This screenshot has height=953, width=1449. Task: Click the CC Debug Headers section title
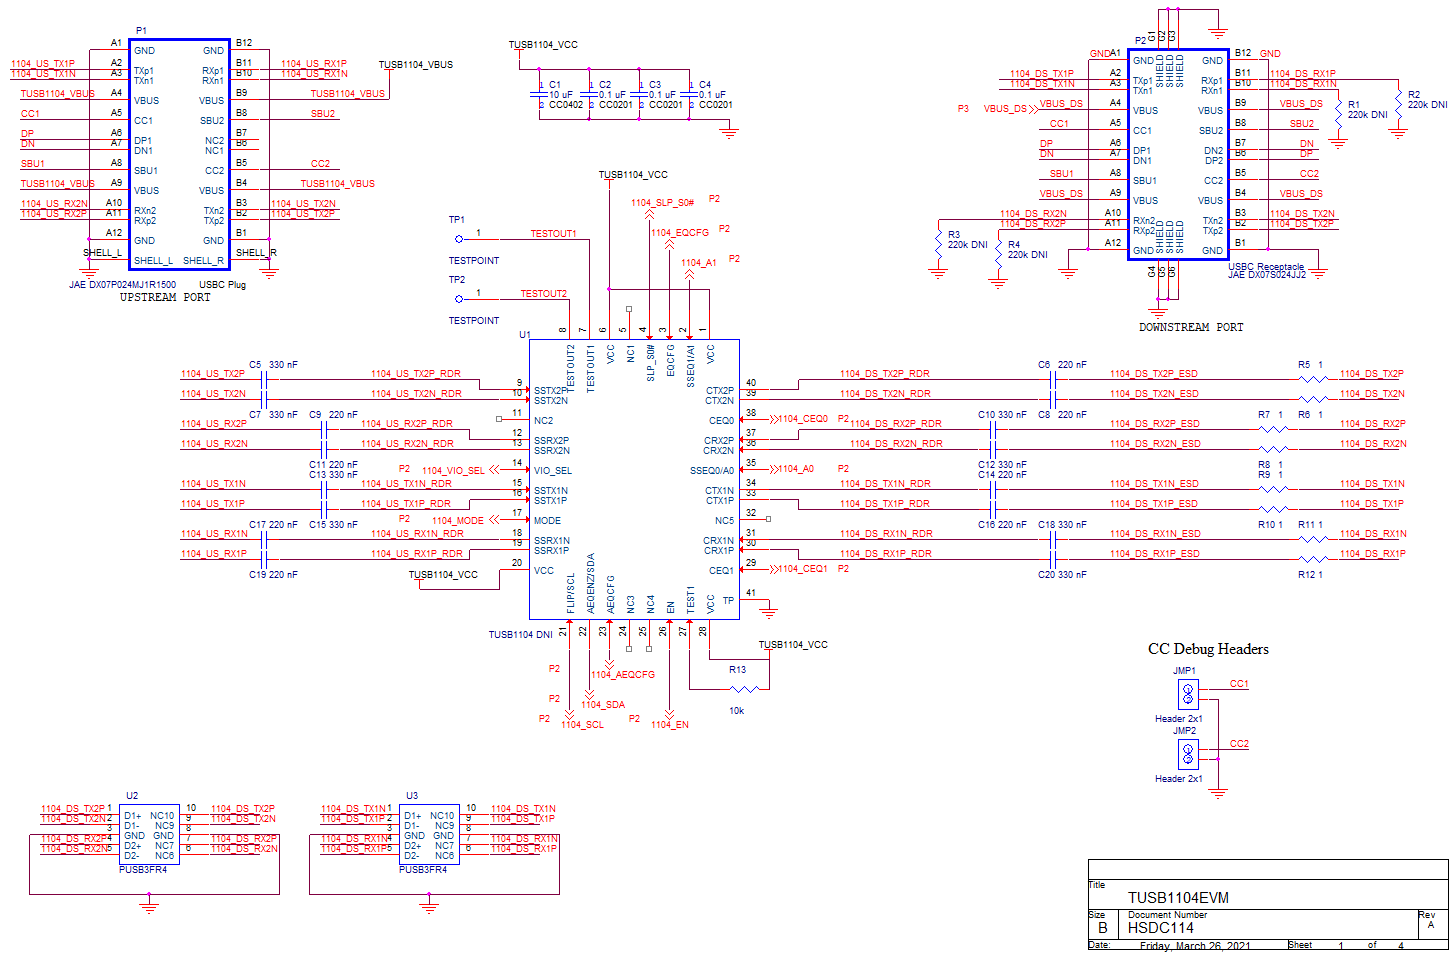(1206, 649)
